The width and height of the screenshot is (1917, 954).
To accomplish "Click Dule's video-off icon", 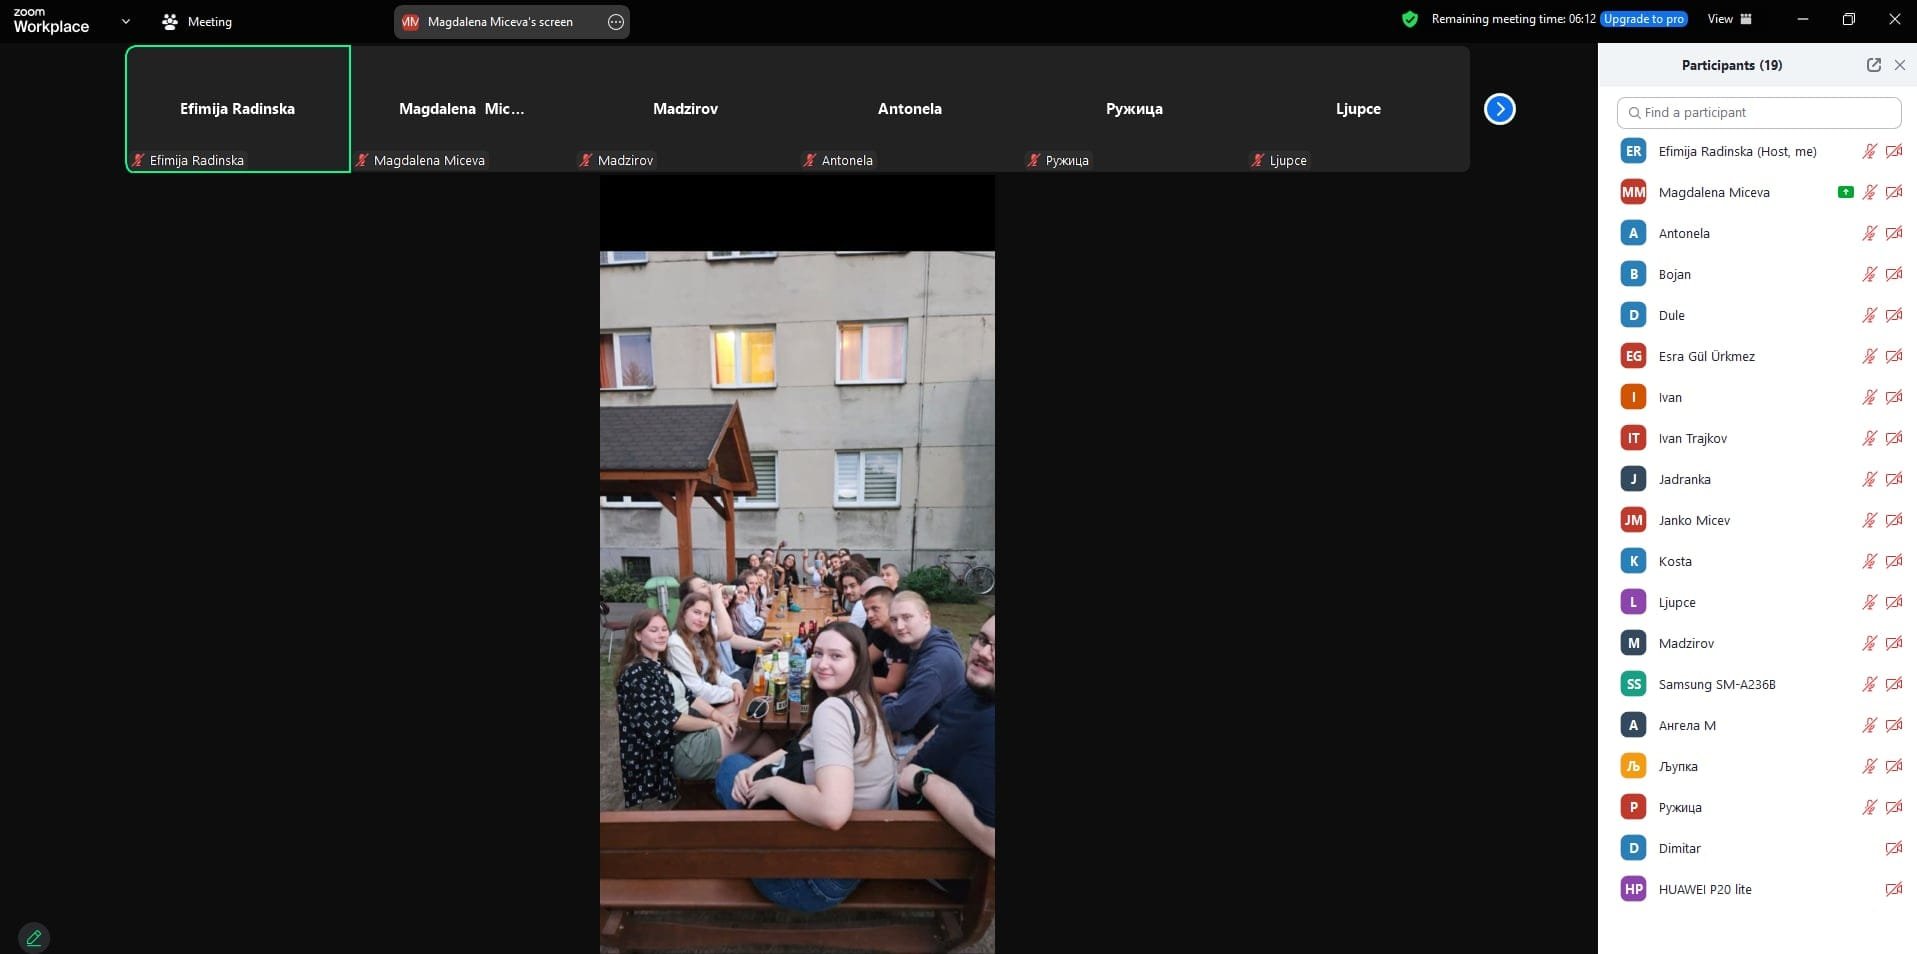I will pyautogui.click(x=1894, y=316).
